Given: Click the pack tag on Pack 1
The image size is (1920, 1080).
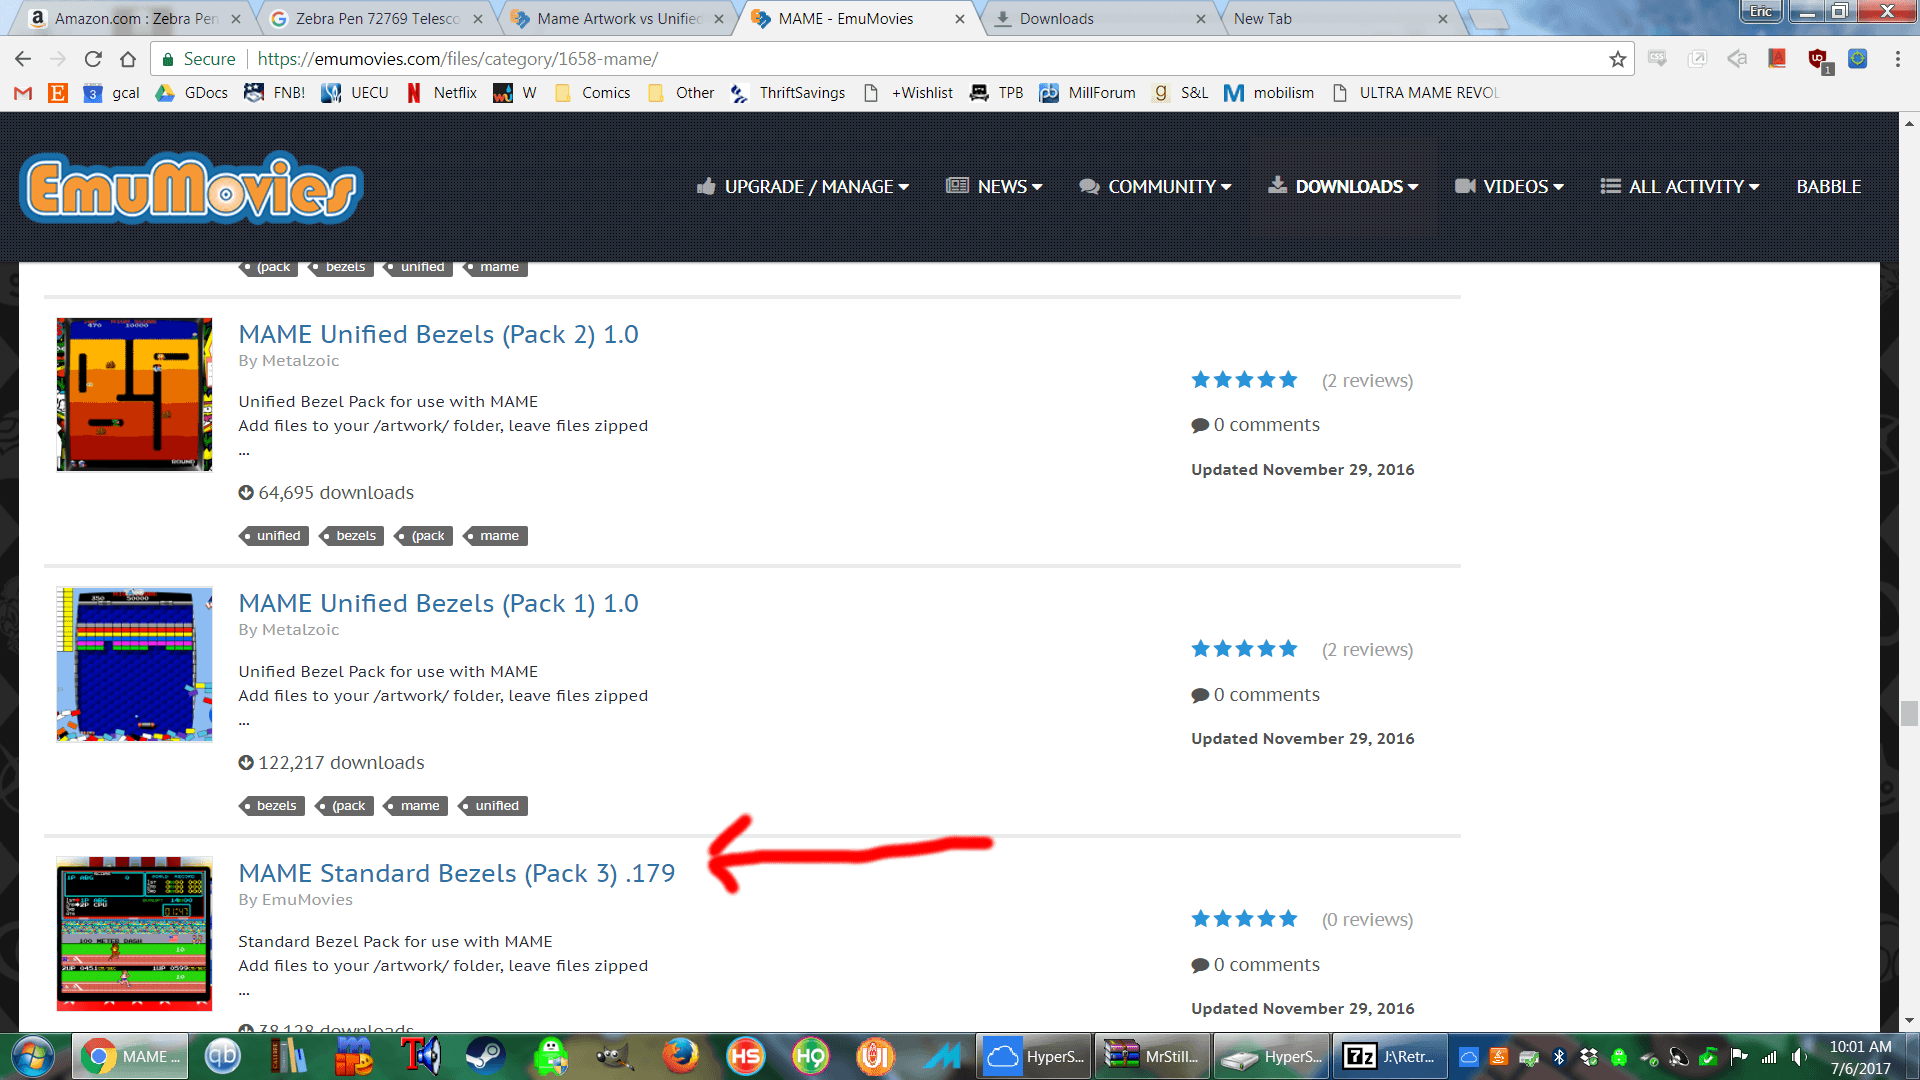Looking at the screenshot, I should 347,804.
